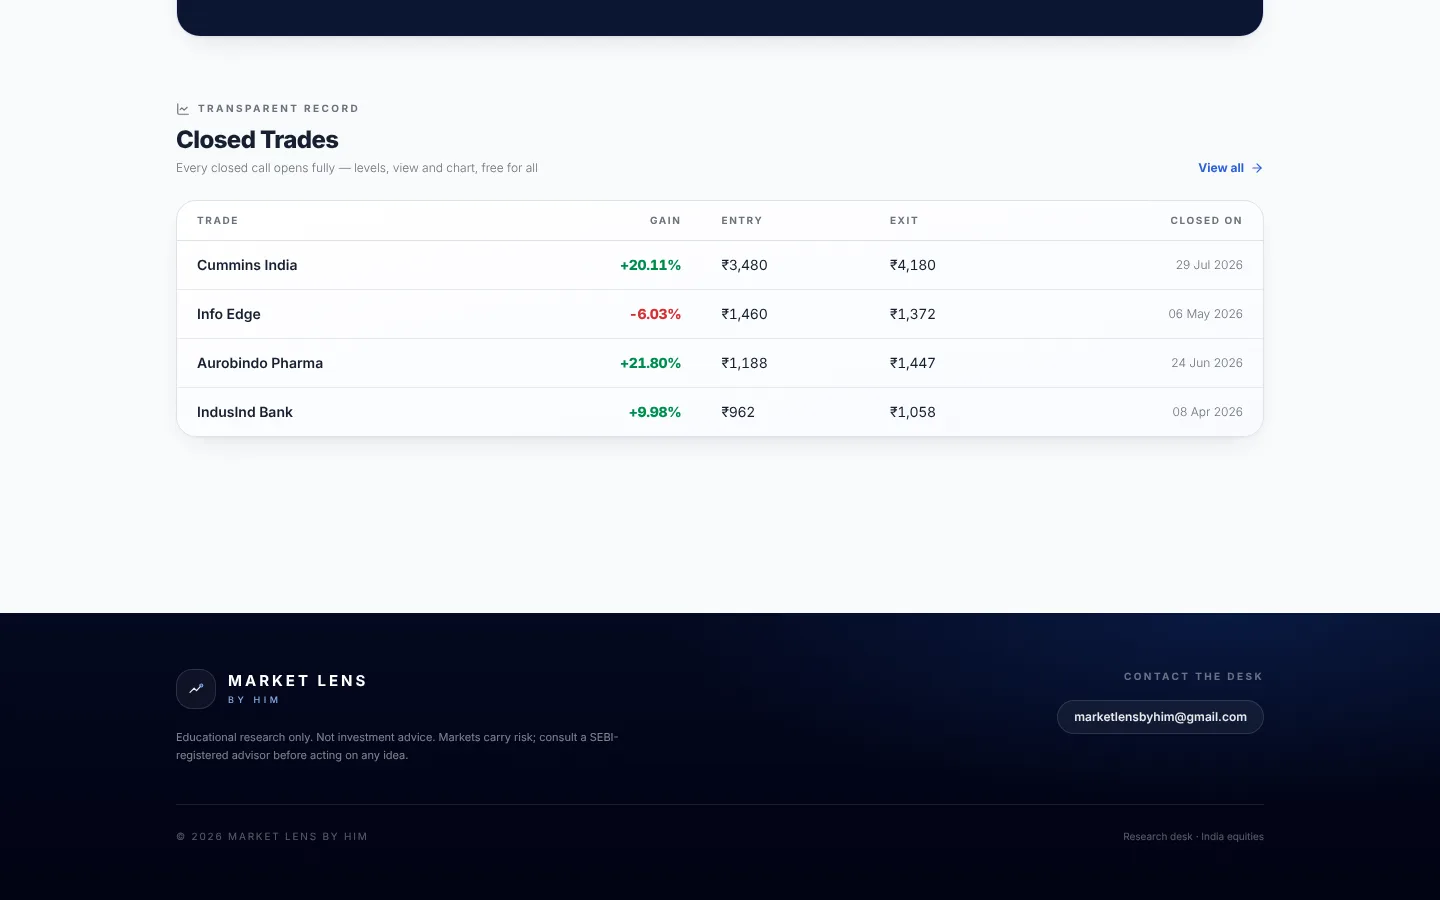Click the Contact the Desk label
Screen dimensions: 1440x900
[x=1193, y=677]
